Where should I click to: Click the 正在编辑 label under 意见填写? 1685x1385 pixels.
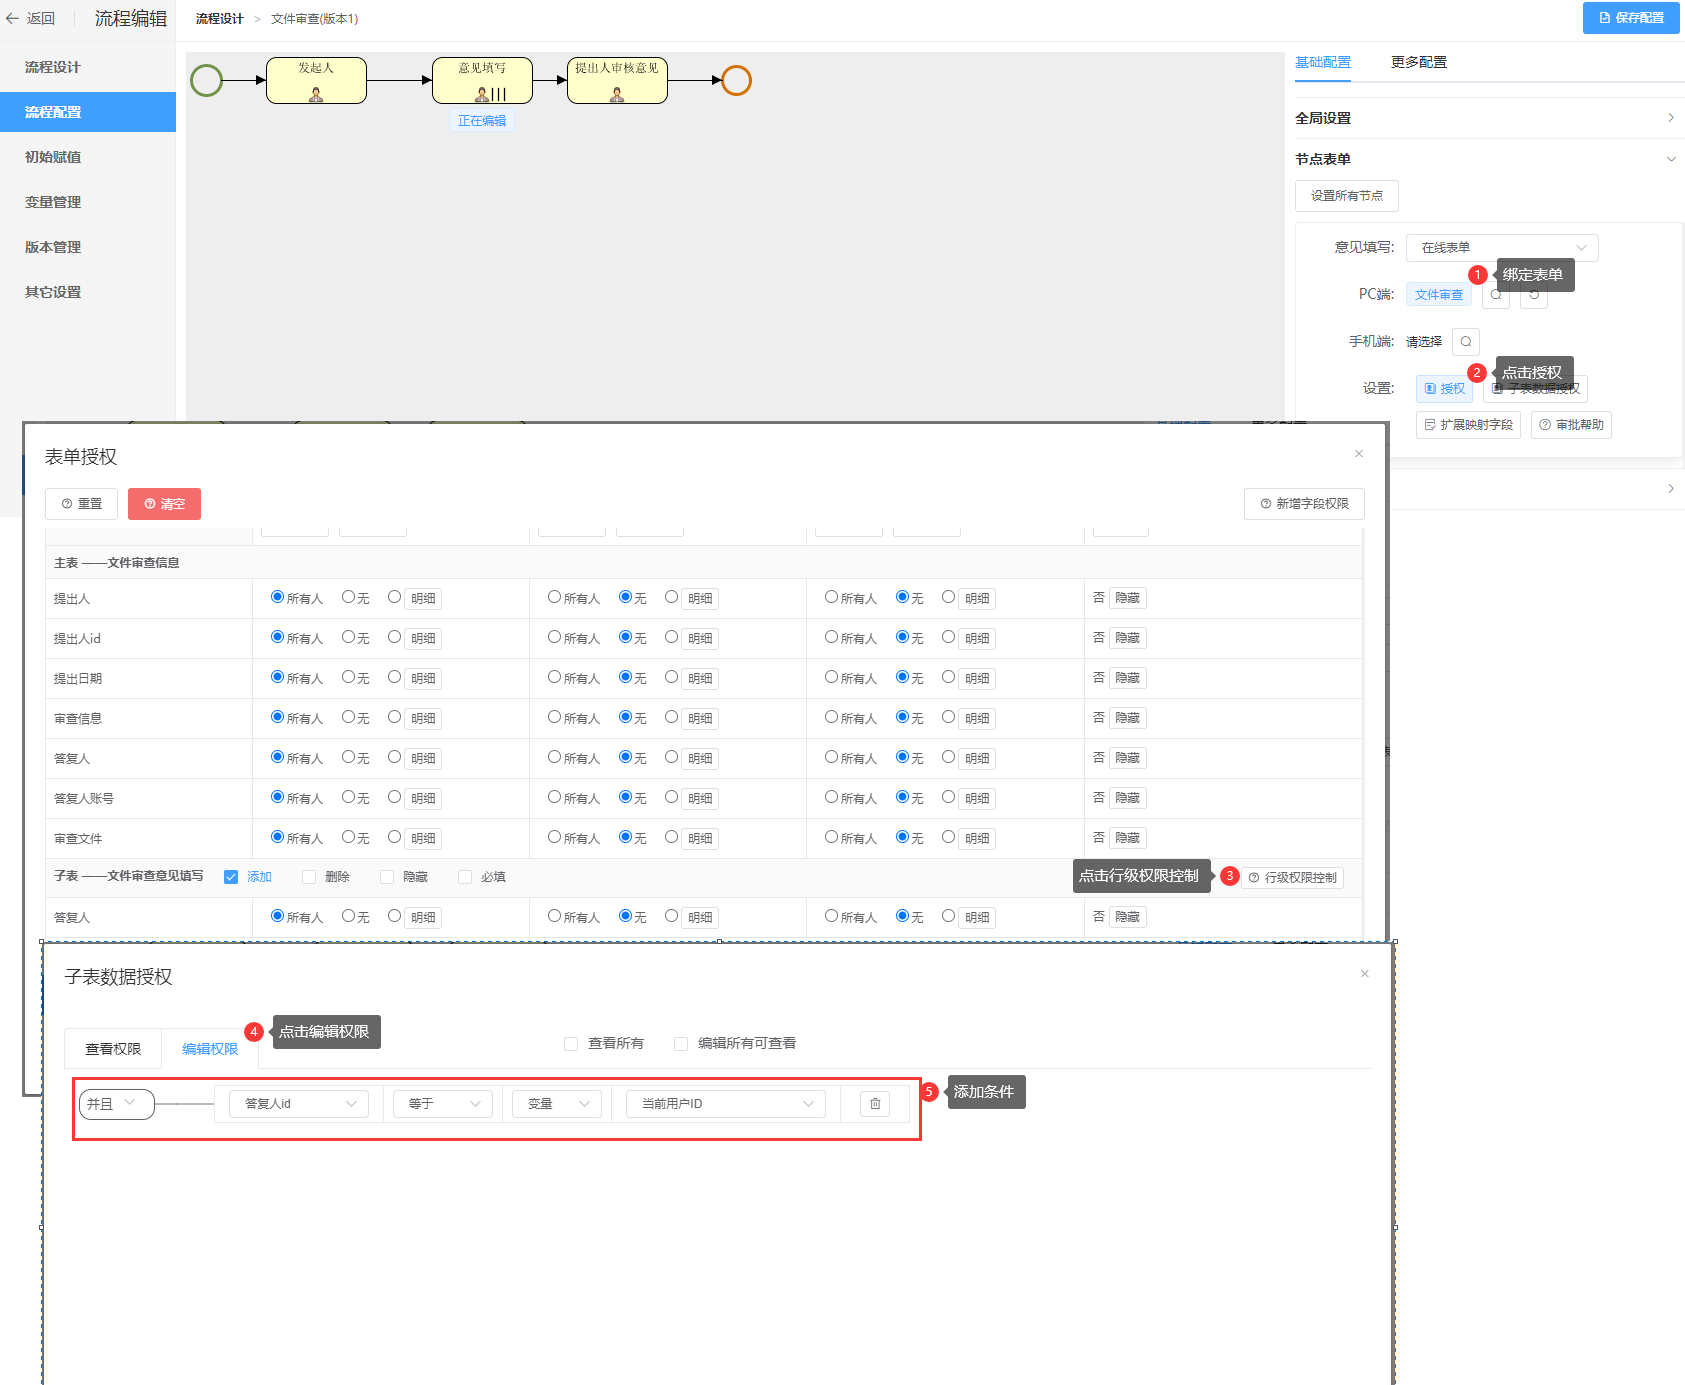click(482, 121)
